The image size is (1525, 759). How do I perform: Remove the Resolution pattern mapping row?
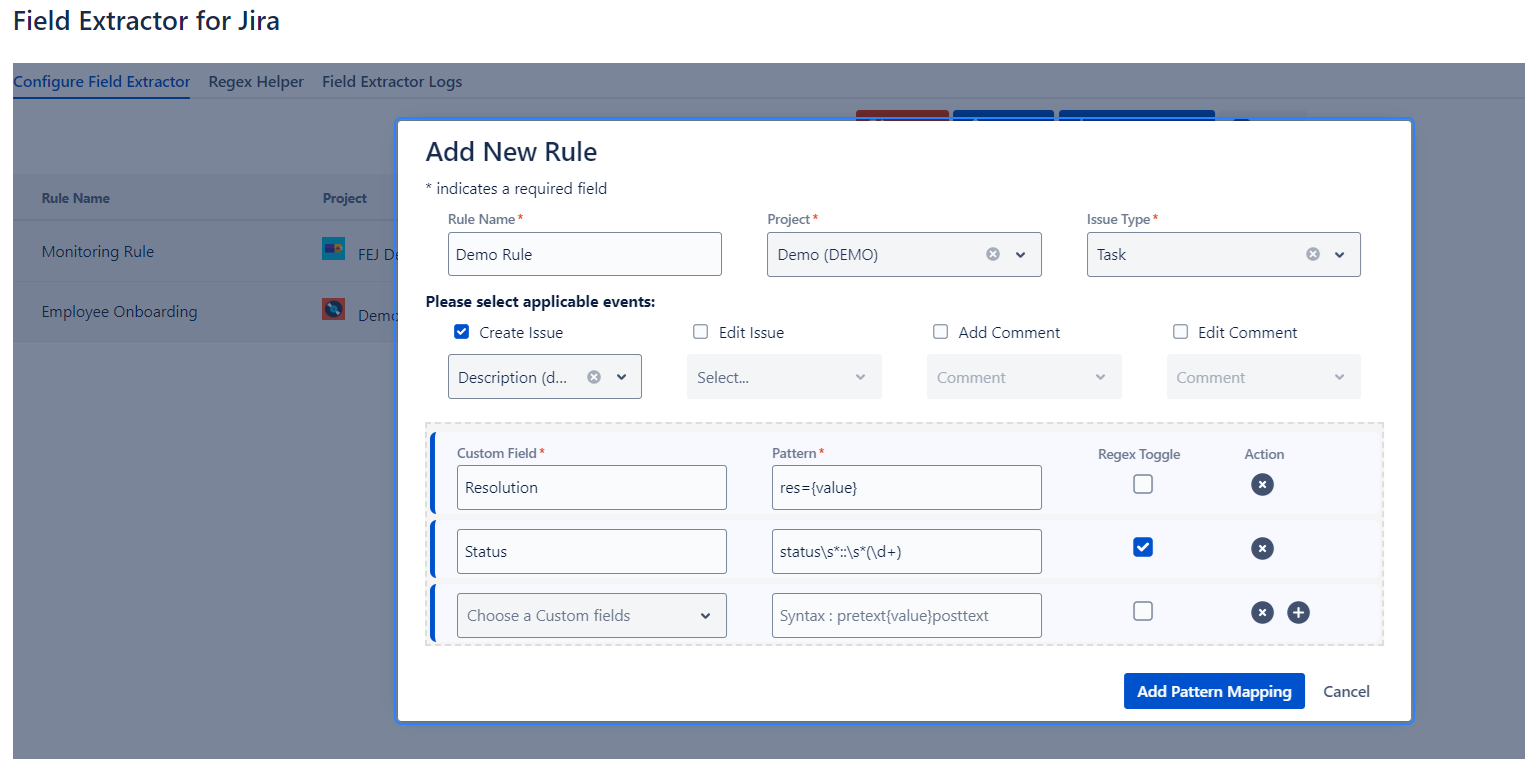[1262, 485]
